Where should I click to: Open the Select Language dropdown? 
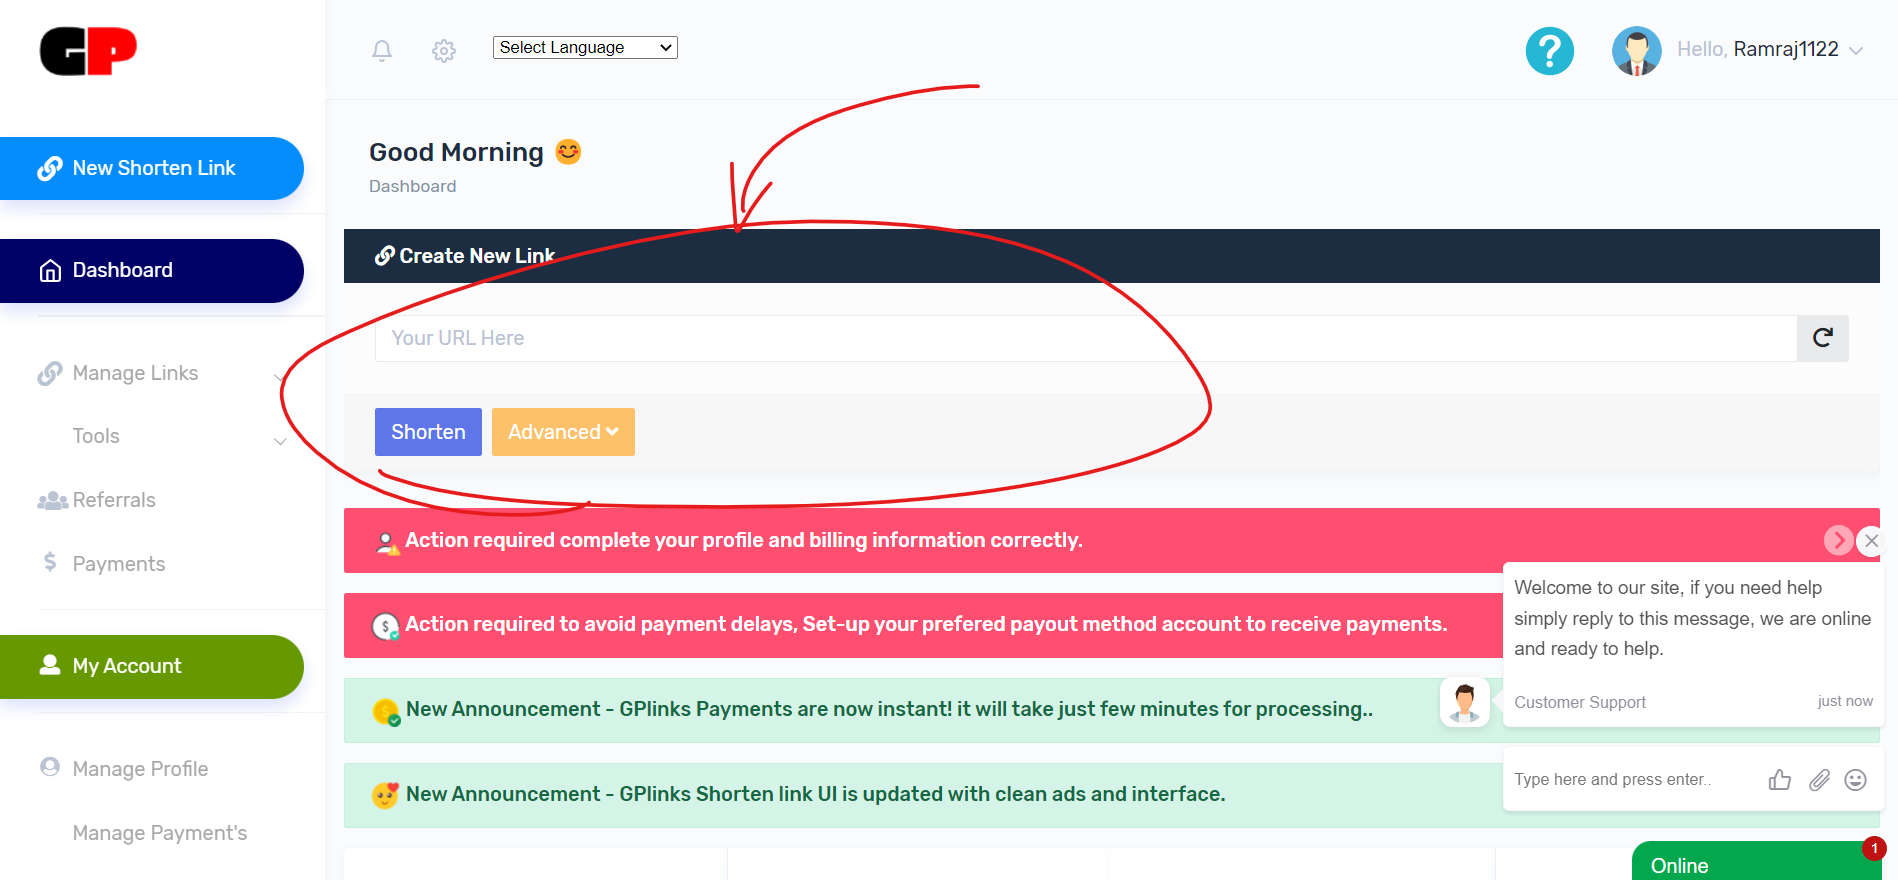585,47
